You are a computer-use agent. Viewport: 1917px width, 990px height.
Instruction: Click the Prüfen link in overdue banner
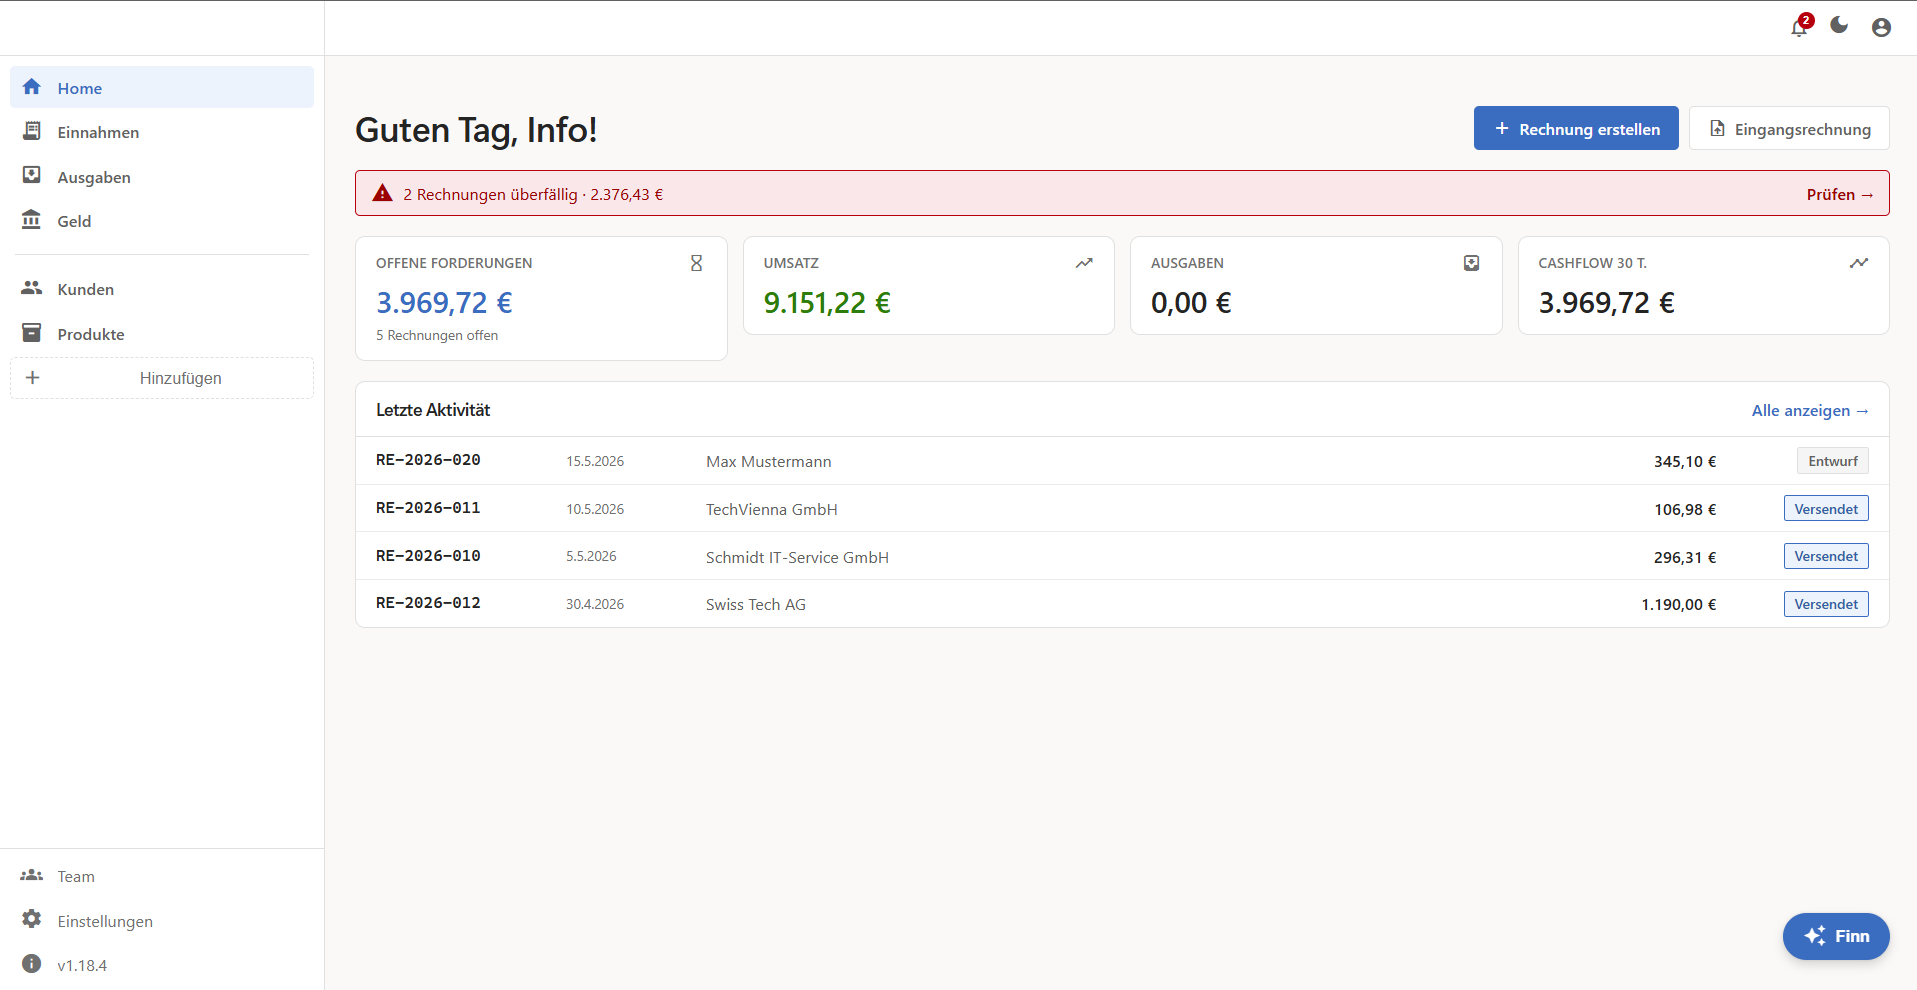click(x=1840, y=194)
